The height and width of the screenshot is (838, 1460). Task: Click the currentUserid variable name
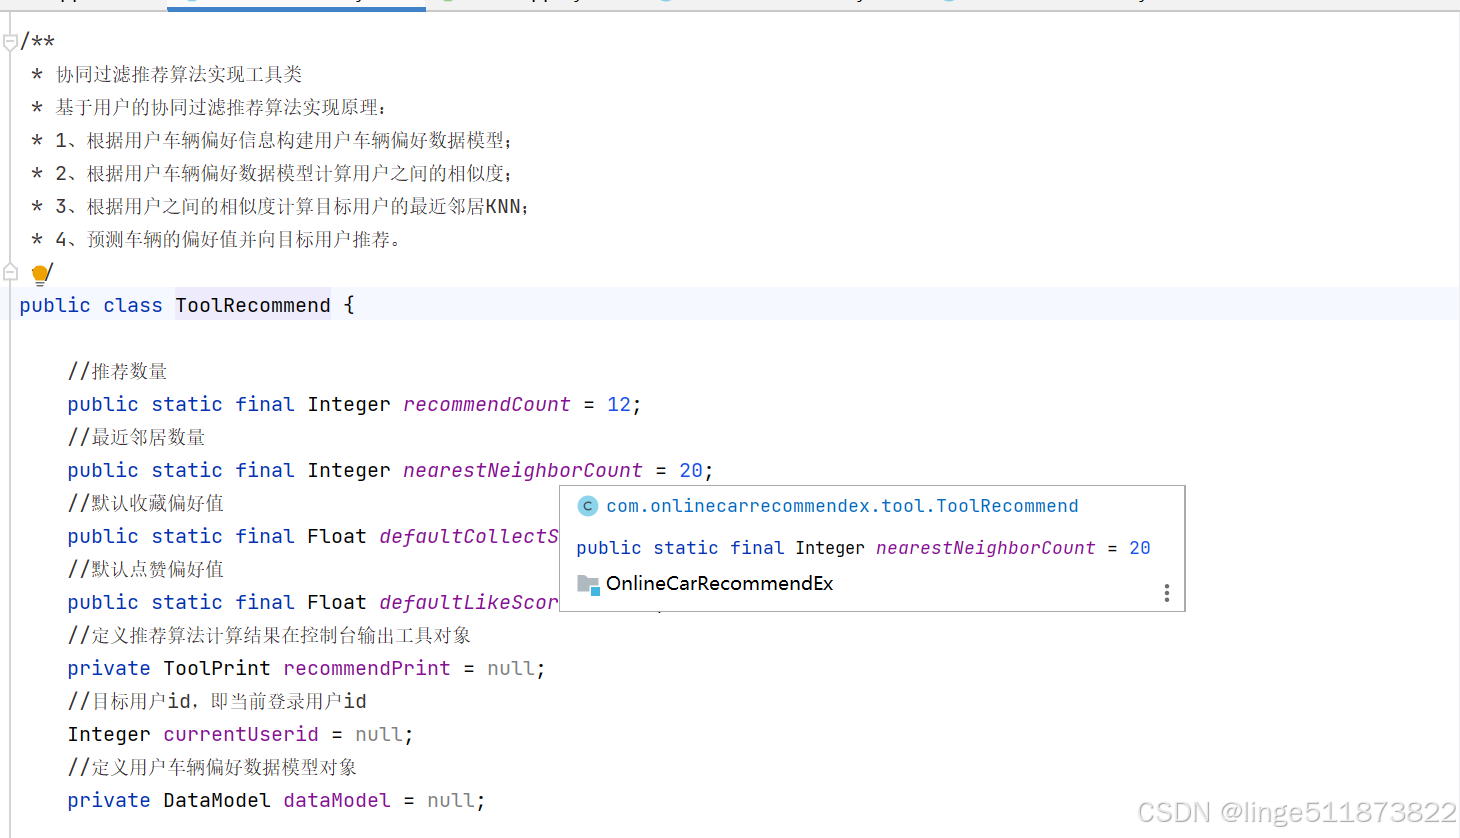point(241,734)
